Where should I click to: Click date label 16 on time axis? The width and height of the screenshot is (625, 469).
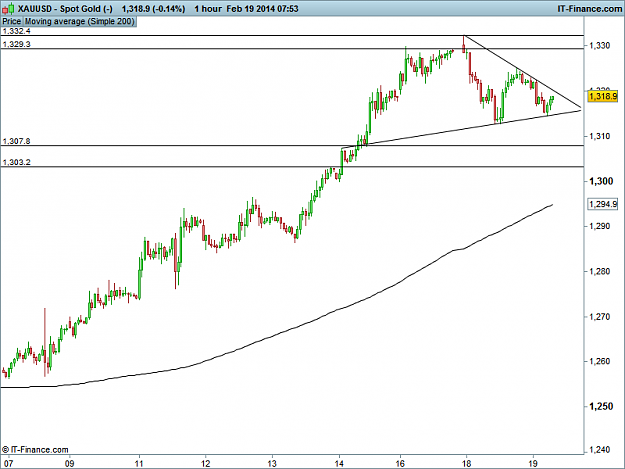(400, 463)
